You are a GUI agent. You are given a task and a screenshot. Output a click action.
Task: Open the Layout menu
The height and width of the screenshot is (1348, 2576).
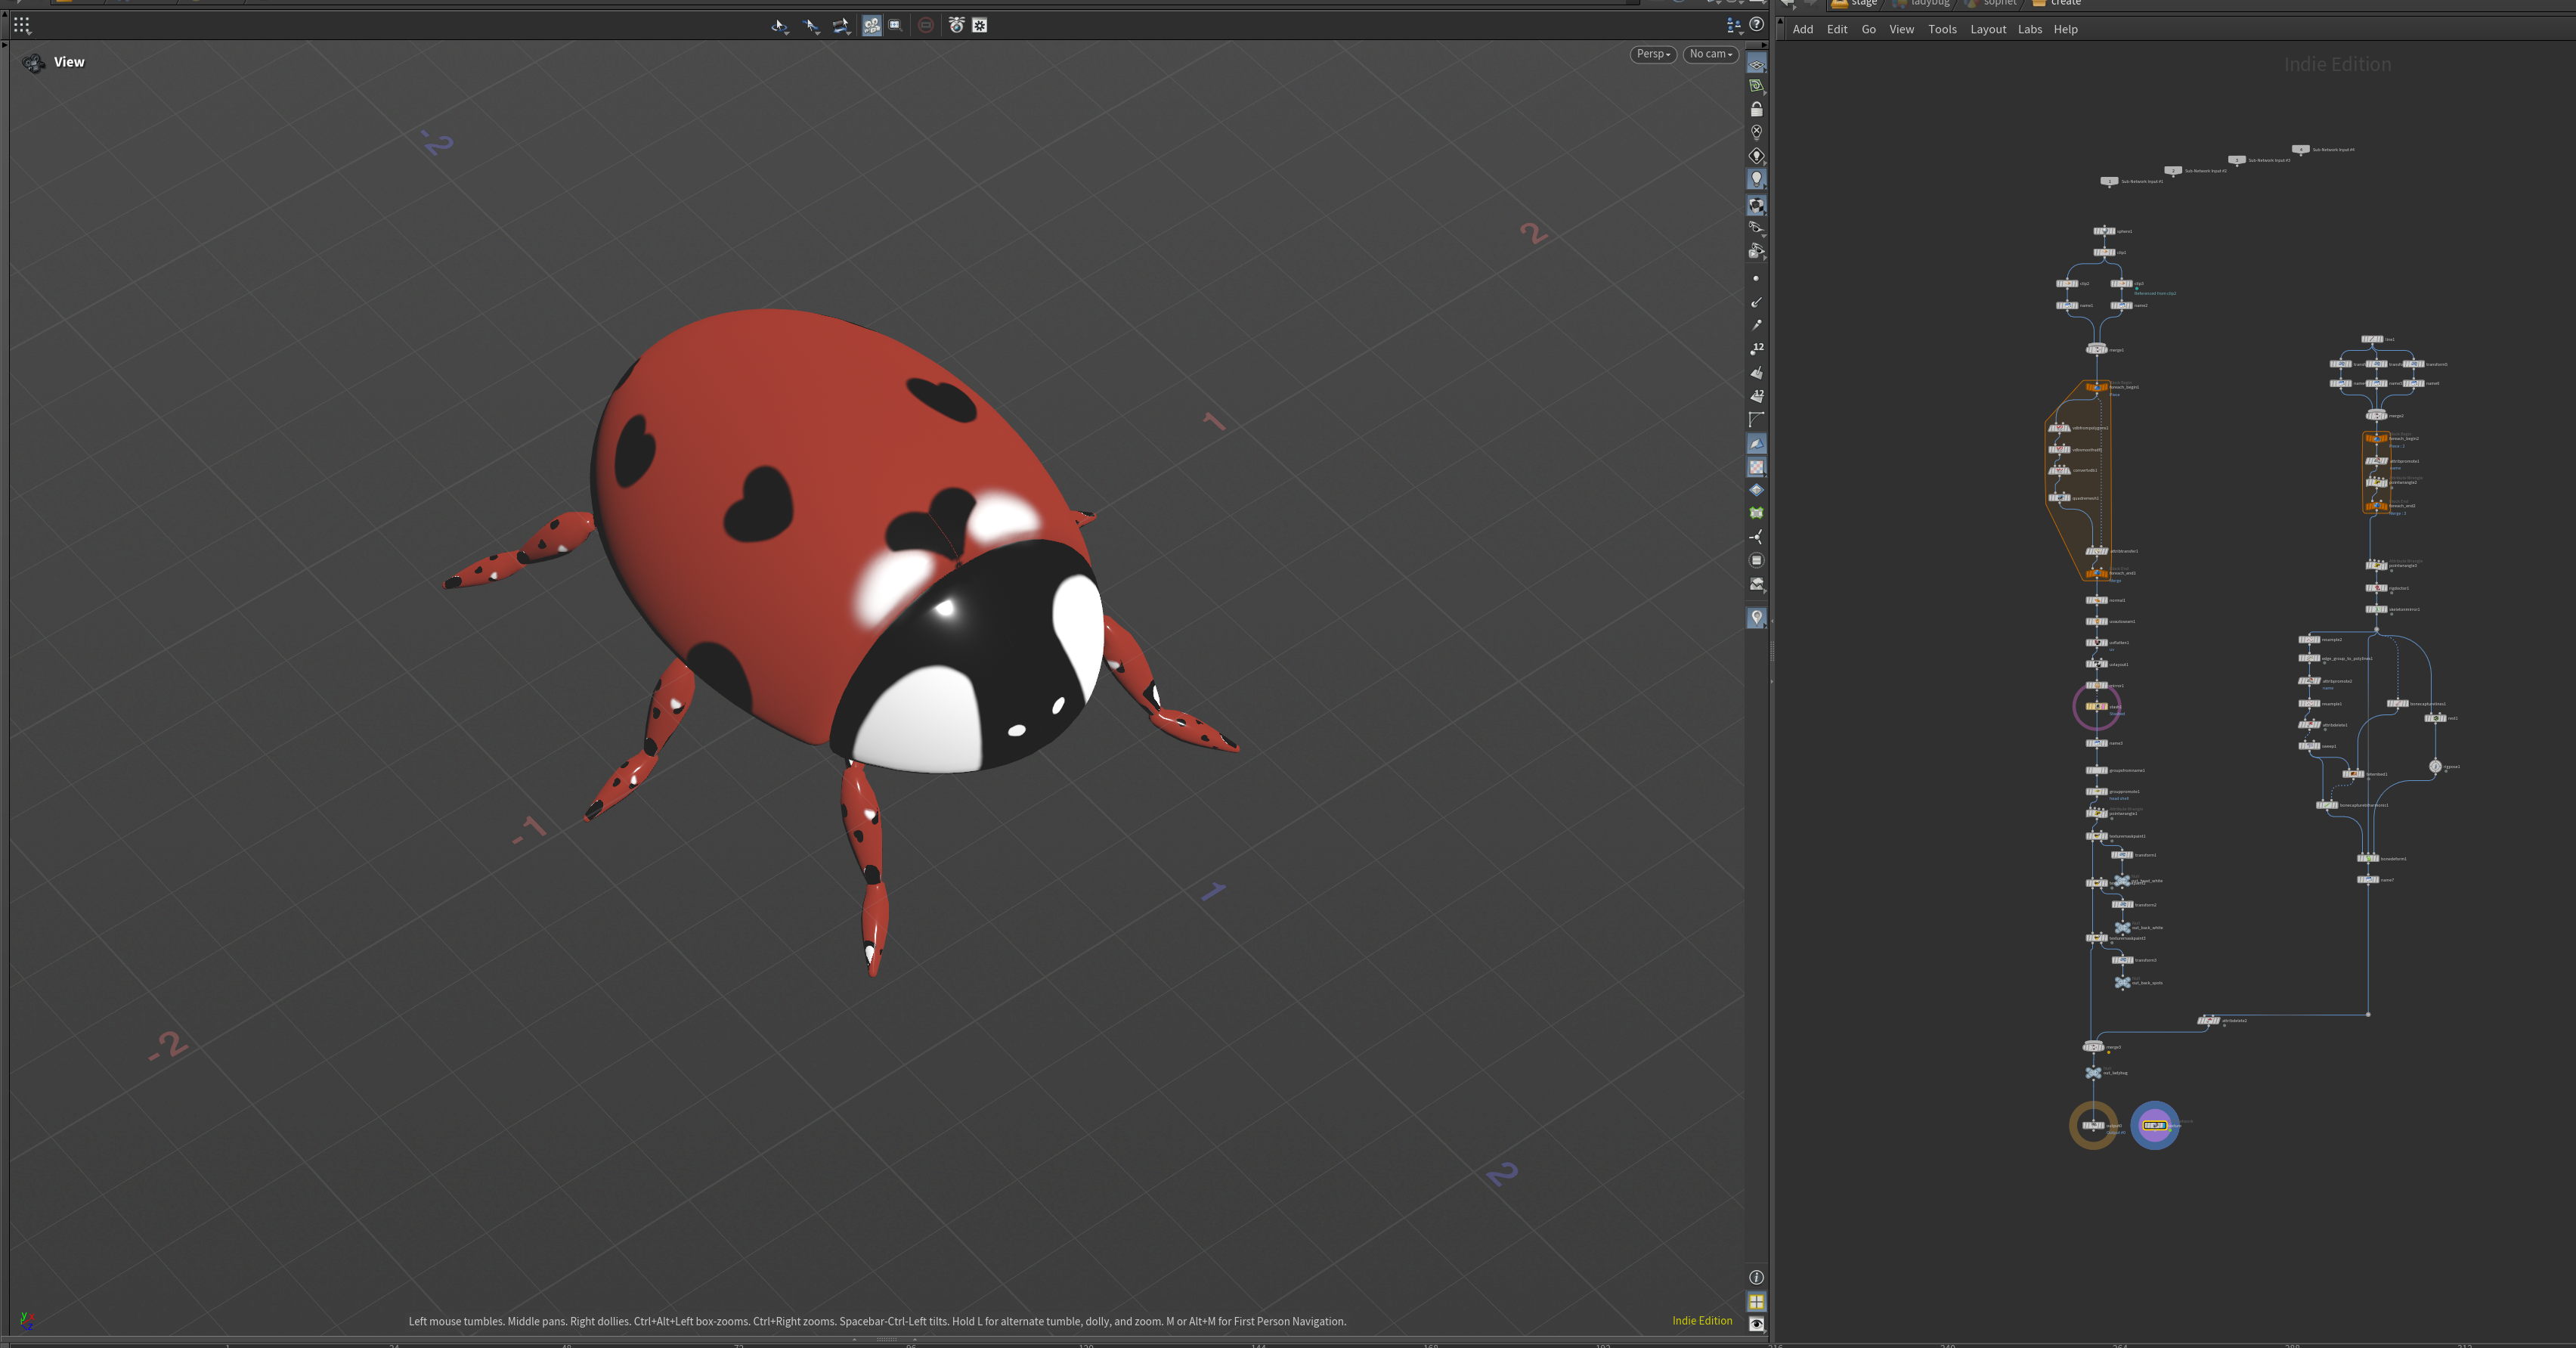[1988, 29]
